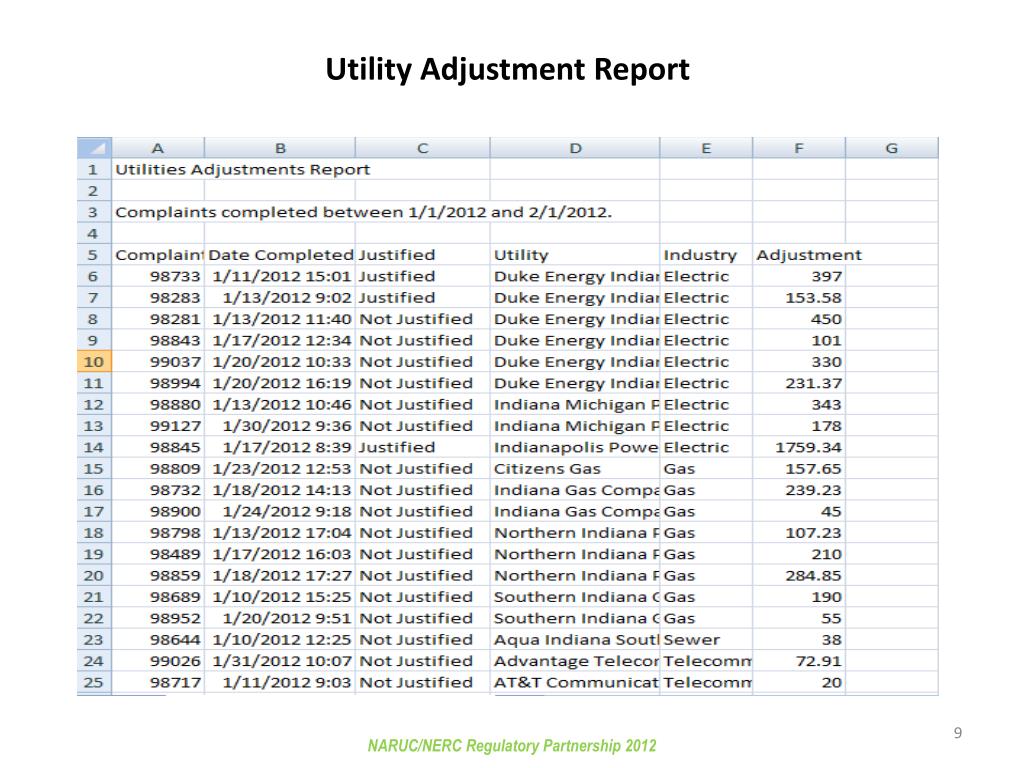
Task: Select column B header
Action: tap(280, 148)
